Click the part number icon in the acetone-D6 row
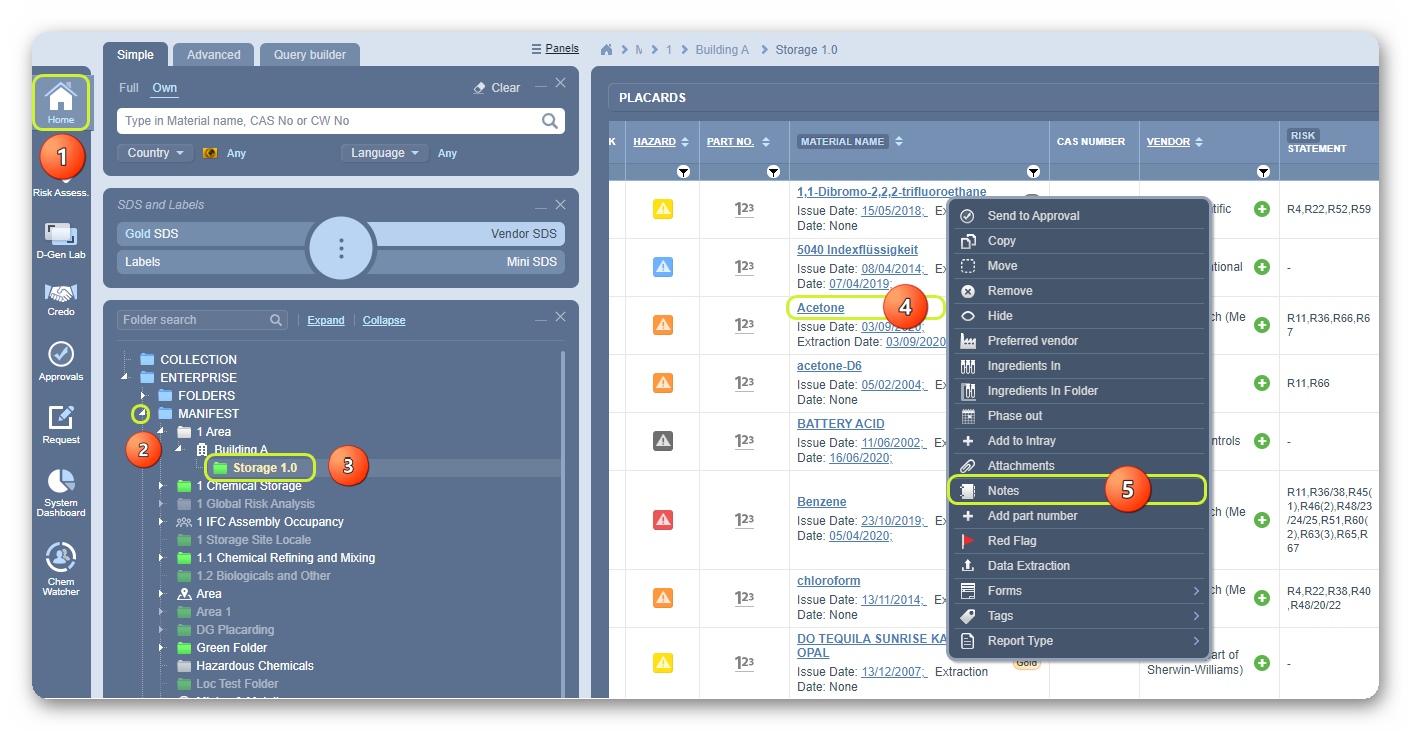 pyautogui.click(x=744, y=383)
